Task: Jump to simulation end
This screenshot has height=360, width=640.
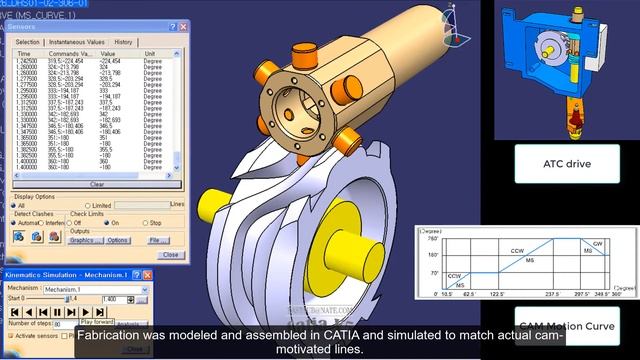Action: pos(100,312)
